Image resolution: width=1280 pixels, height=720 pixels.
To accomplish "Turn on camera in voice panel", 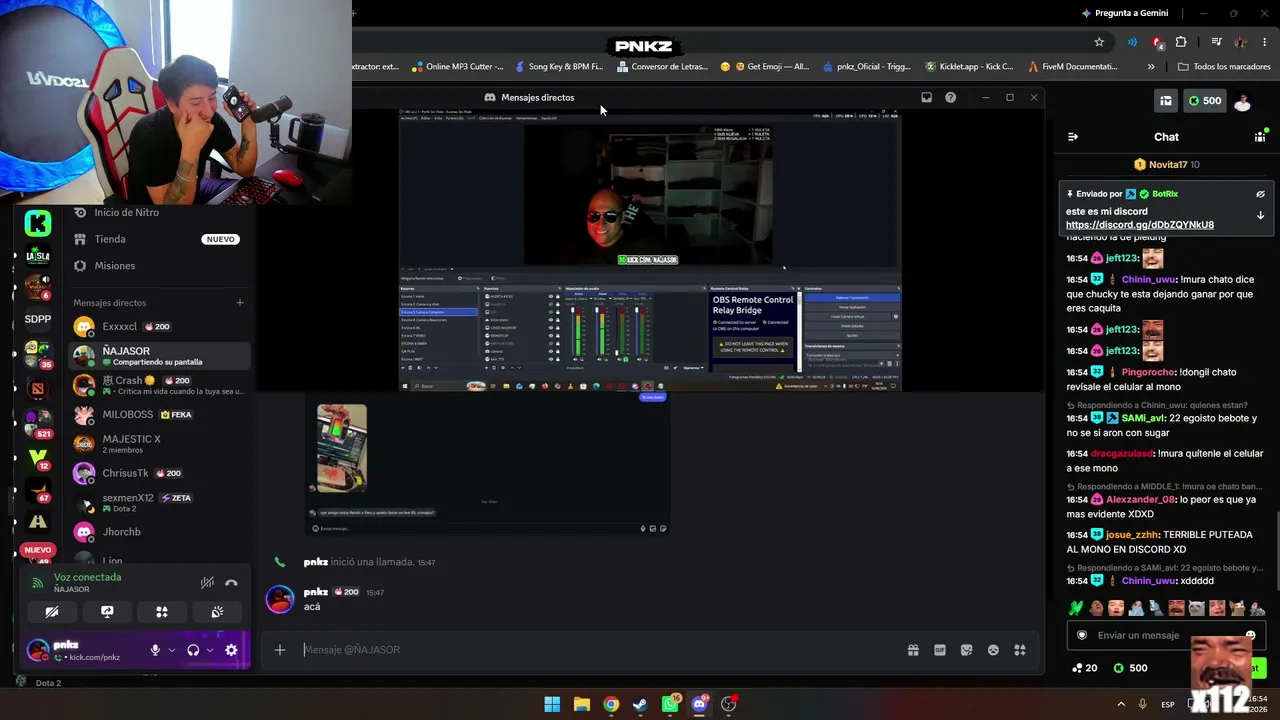I will click(x=52, y=612).
